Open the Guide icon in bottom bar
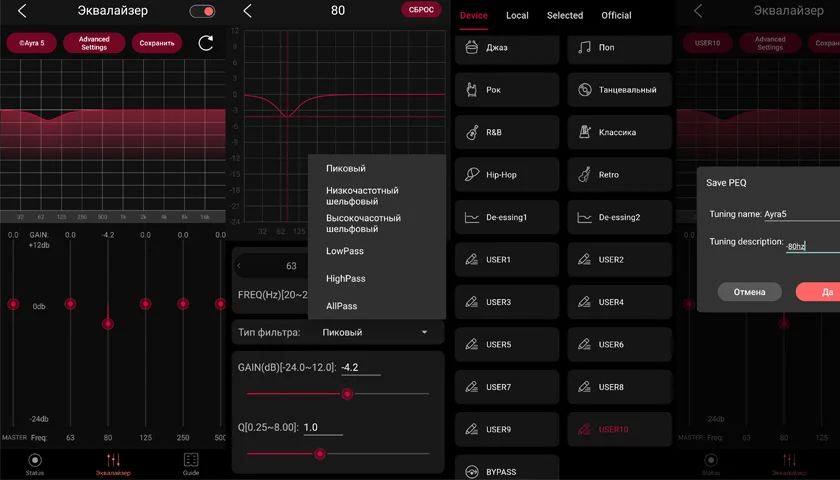 [191, 463]
